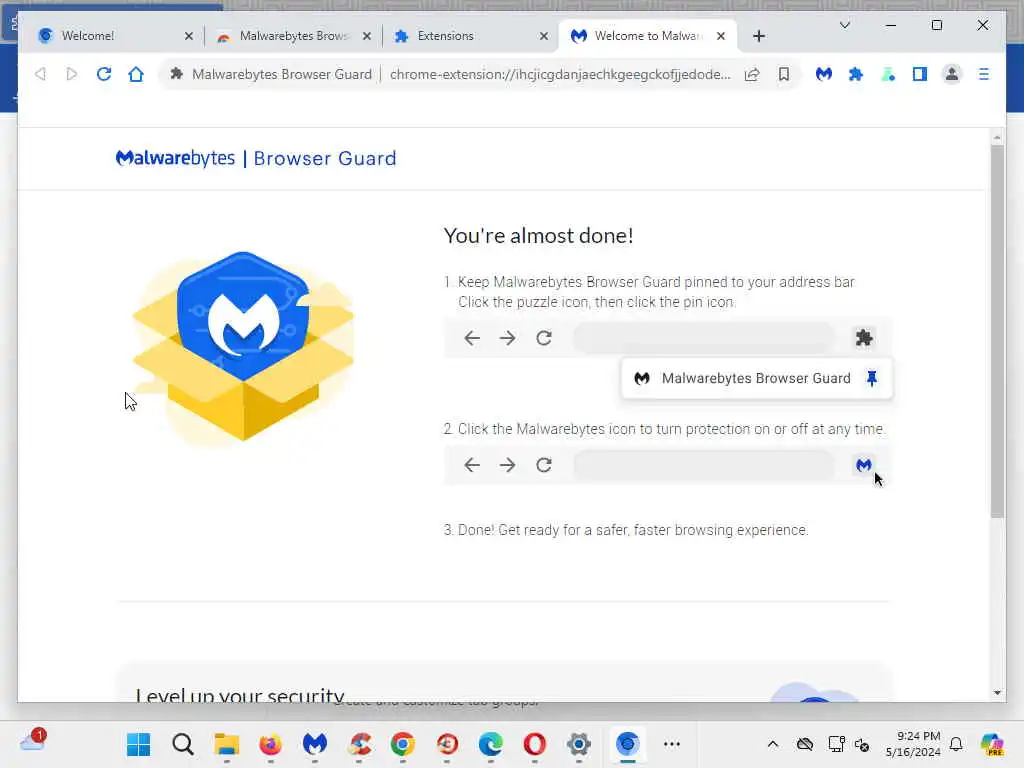Click the chrome-extension URL in address bar

[x=560, y=74]
